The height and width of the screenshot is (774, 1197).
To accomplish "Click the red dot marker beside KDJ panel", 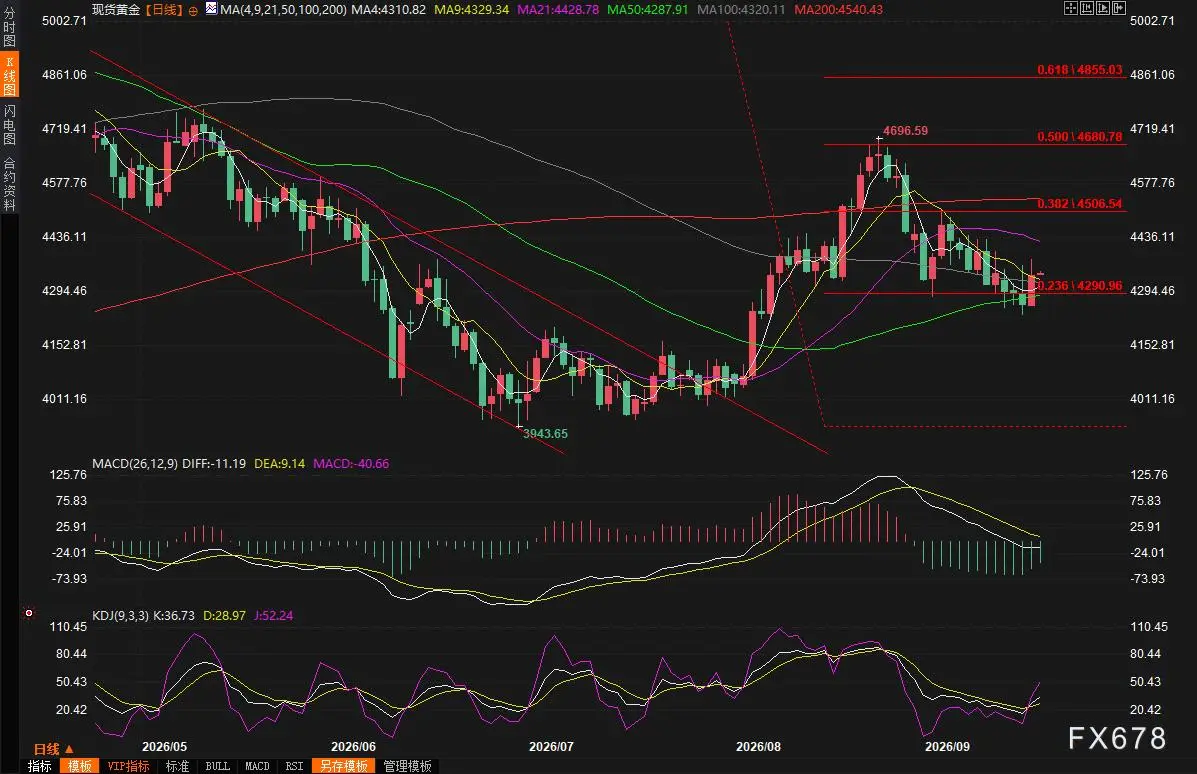I will pyautogui.click(x=29, y=613).
